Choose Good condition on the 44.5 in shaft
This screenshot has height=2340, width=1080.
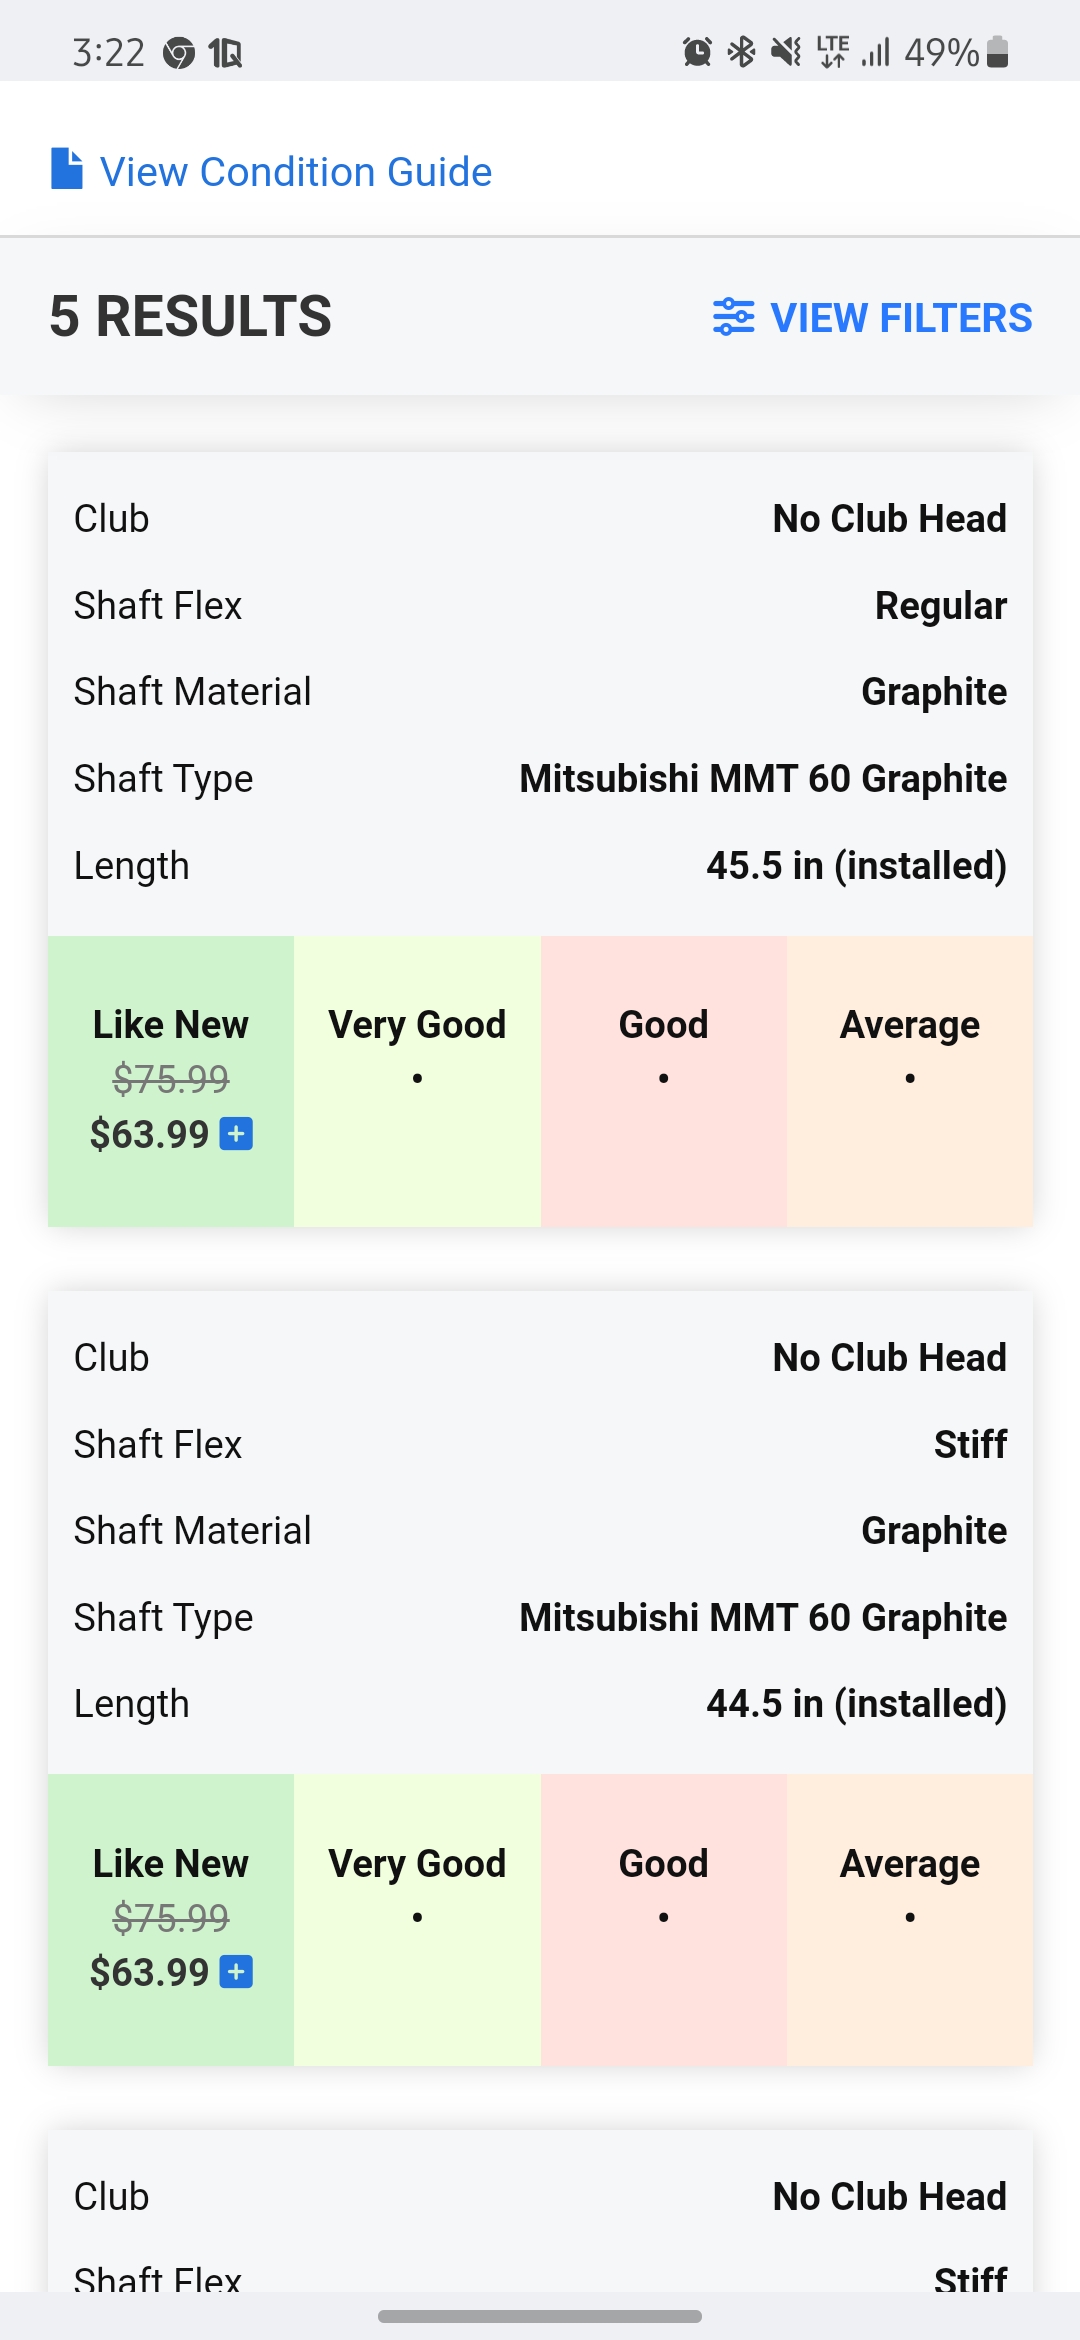click(x=663, y=1918)
